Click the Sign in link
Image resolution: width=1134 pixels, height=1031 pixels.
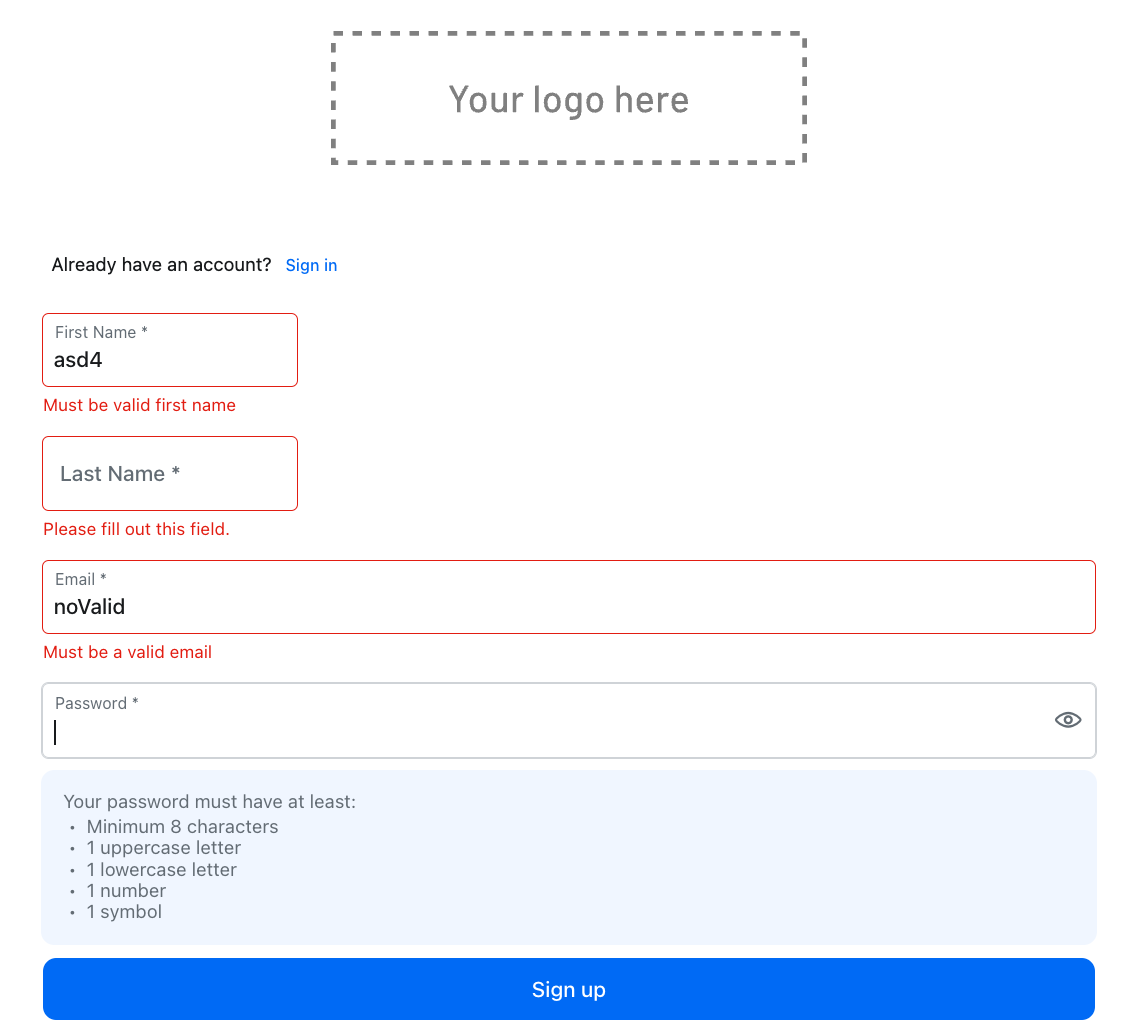(311, 265)
